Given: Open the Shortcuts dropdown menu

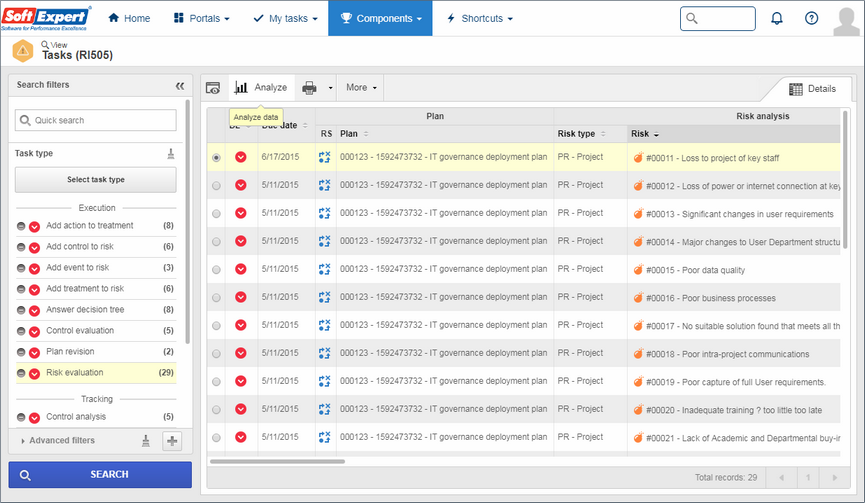Looking at the screenshot, I should [x=480, y=18].
